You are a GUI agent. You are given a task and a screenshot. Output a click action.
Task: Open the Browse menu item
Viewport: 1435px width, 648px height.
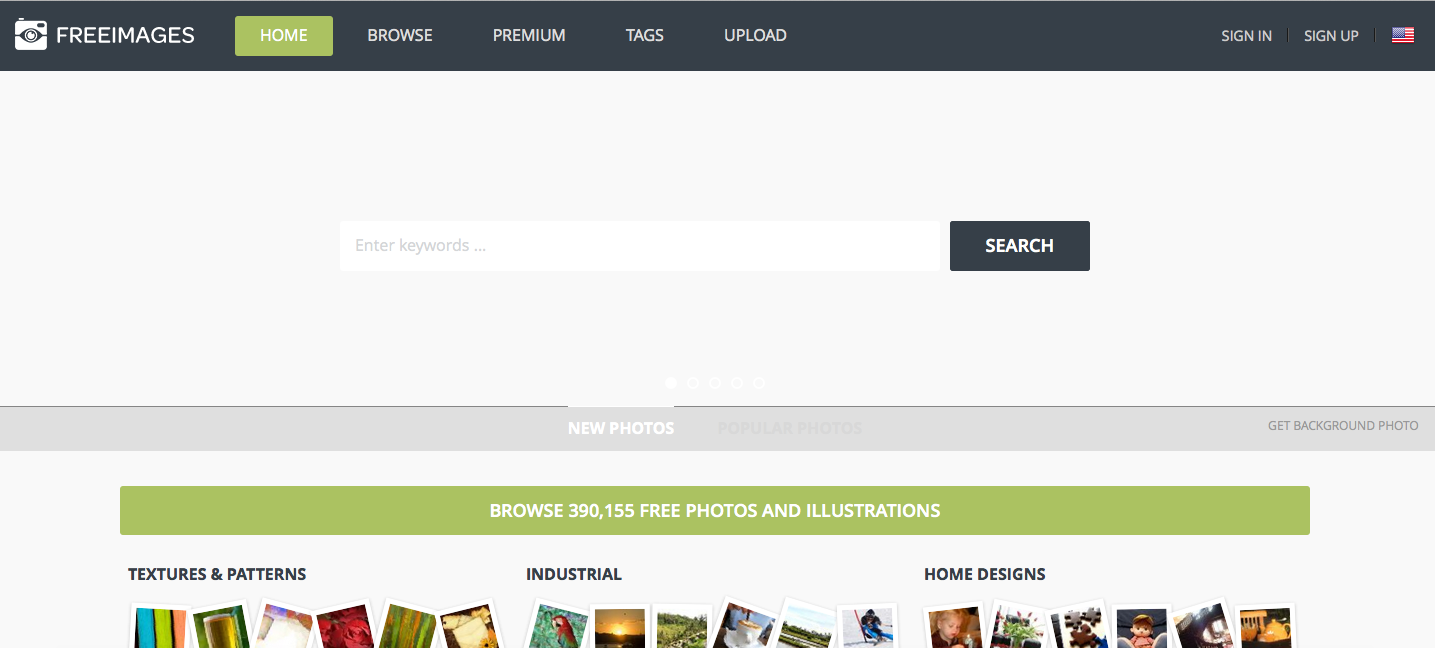click(x=399, y=35)
